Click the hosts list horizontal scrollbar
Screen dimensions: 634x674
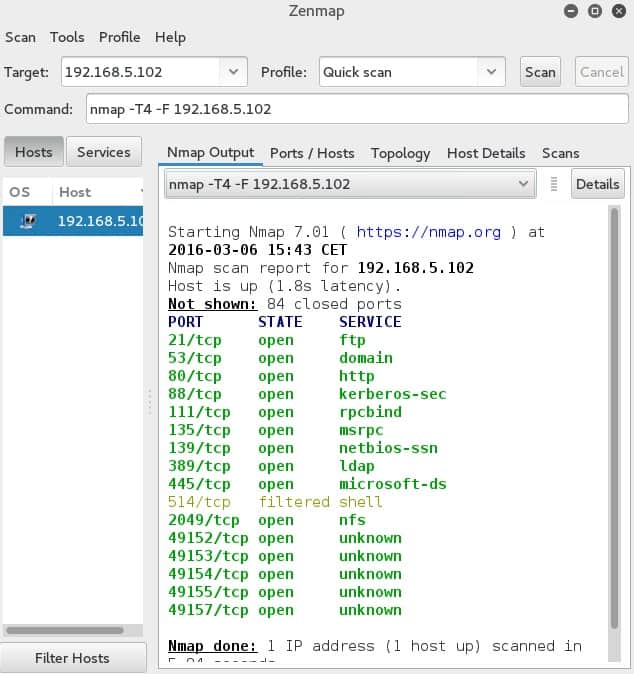[x=65, y=631]
